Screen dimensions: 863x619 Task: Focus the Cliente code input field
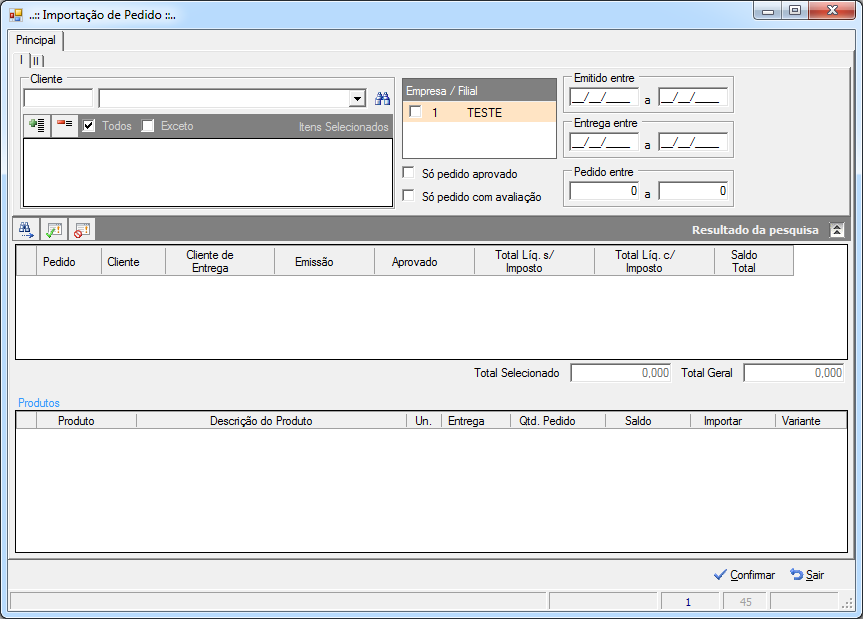click(x=58, y=98)
